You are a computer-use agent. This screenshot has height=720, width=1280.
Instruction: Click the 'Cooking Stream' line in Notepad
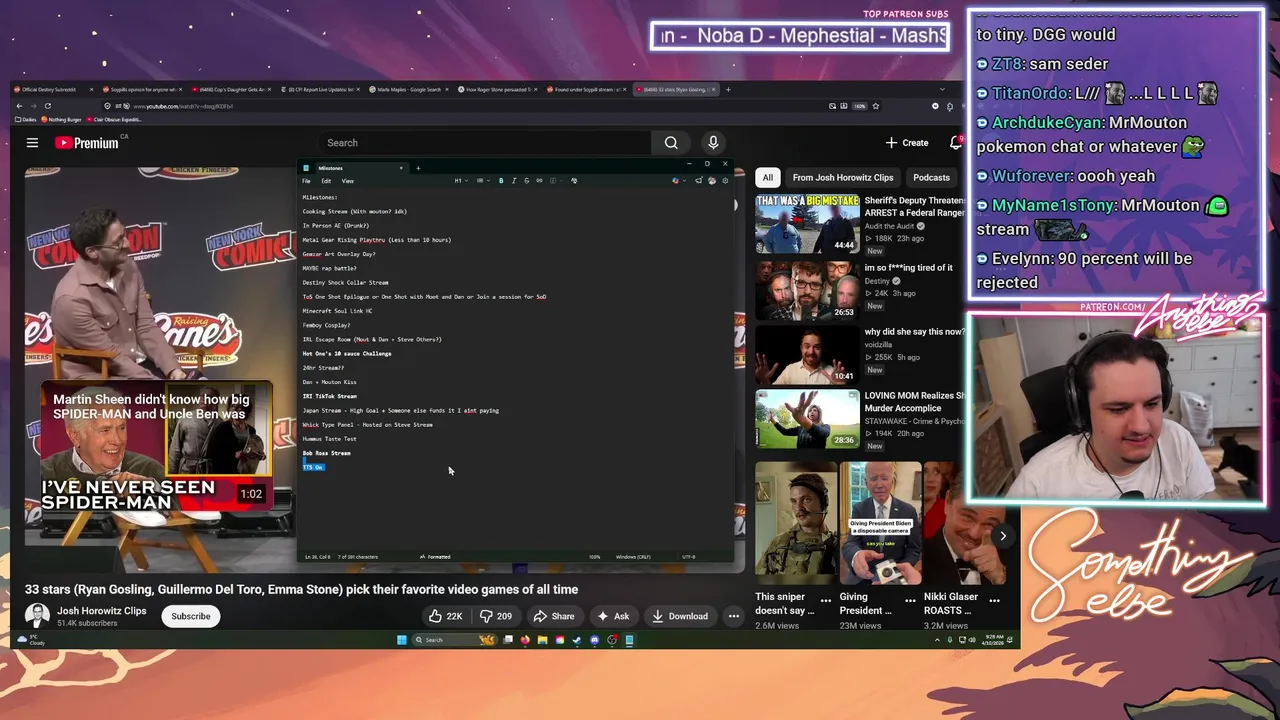click(x=354, y=211)
